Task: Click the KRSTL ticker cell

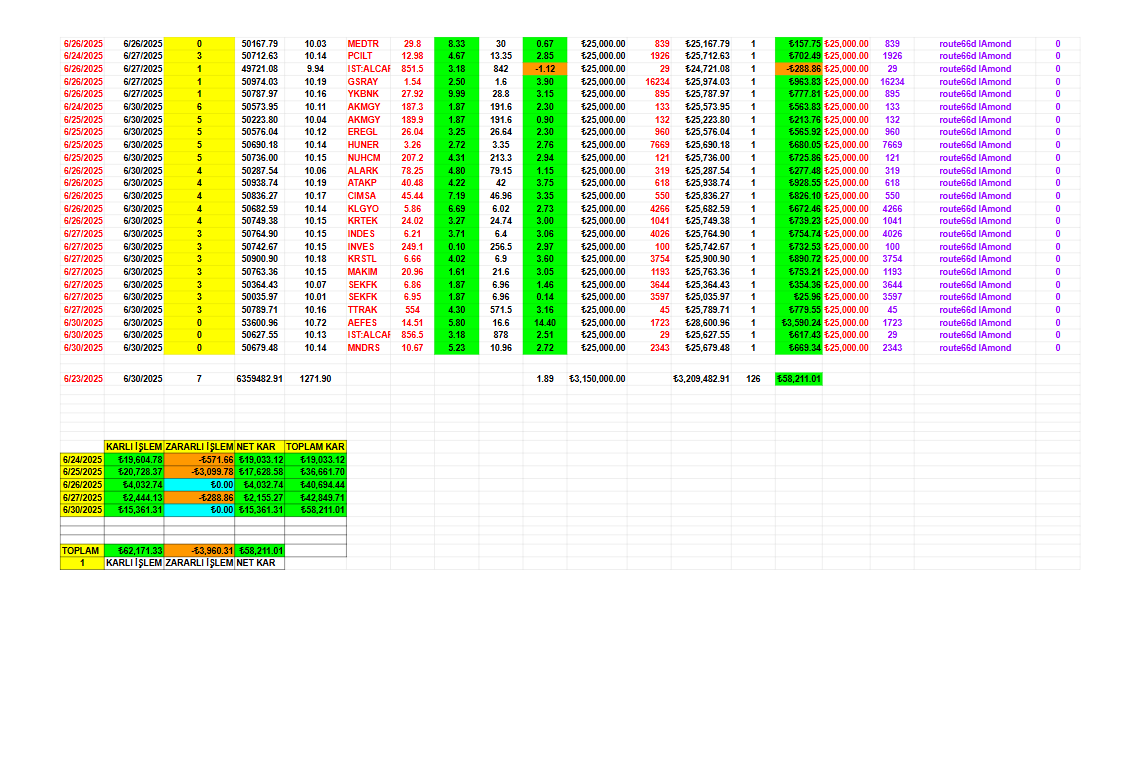Action: tap(368, 259)
